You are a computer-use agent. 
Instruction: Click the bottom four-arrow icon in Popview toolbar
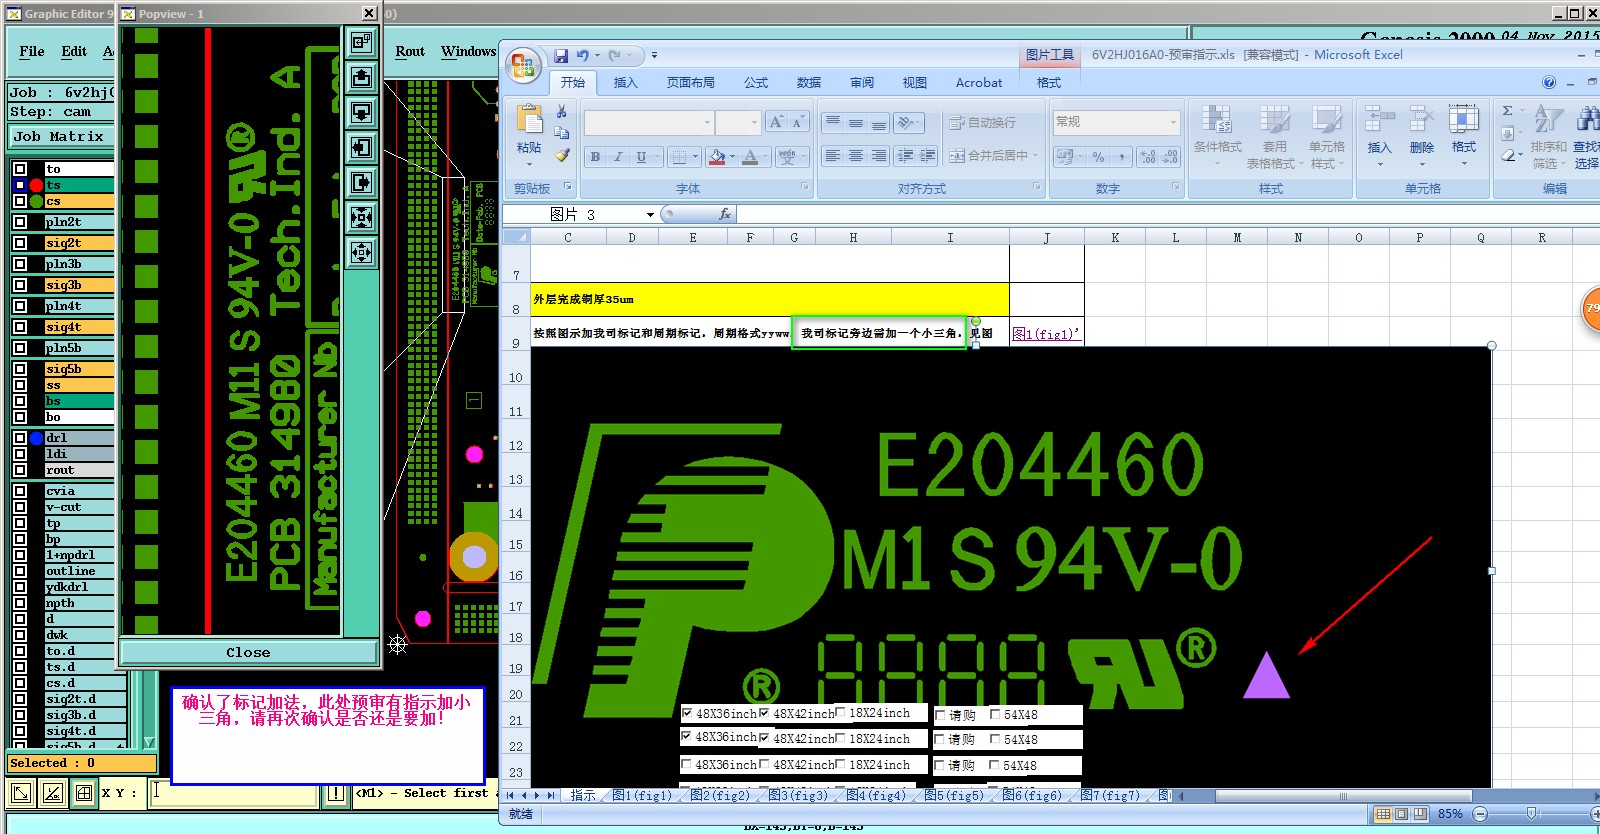361,252
